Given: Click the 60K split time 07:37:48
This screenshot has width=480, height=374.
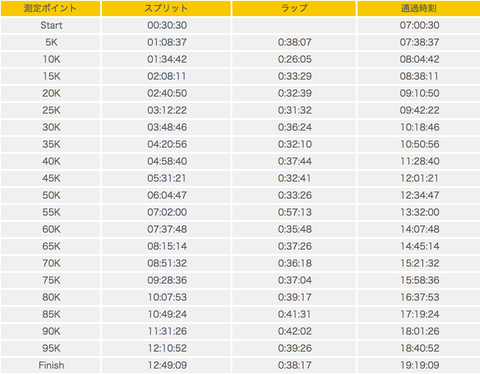Looking at the screenshot, I should click(167, 229).
